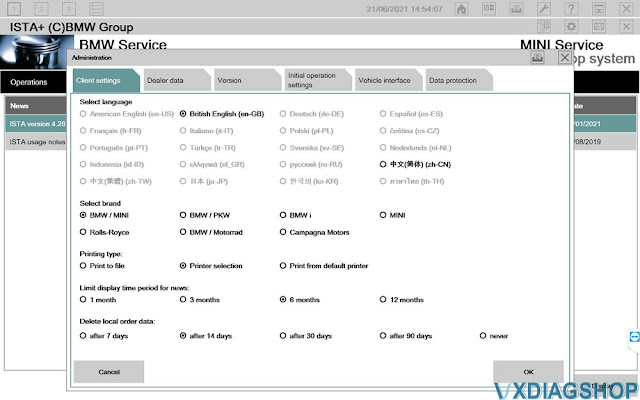Image resolution: width=640 pixels, height=400 pixels.
Task: Set delete local order data to never
Action: pos(494,336)
